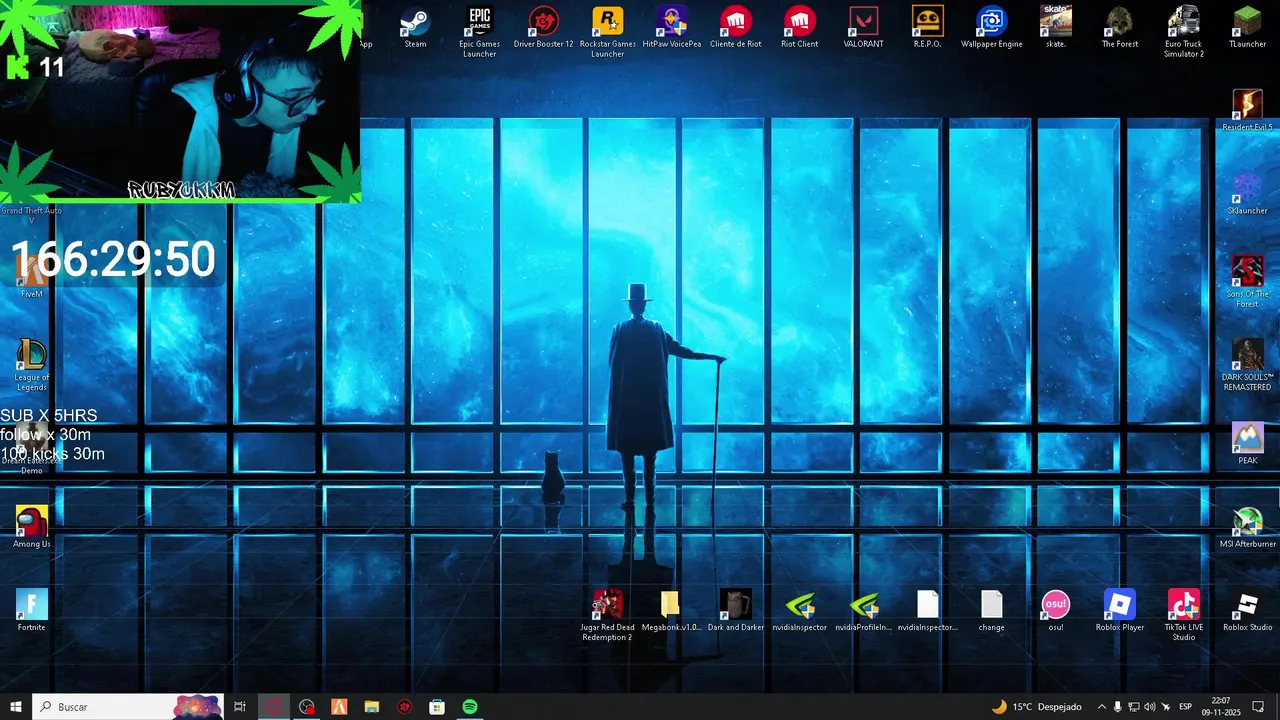Expand the hidden system tray icons
1280x720 pixels.
[1102, 707]
